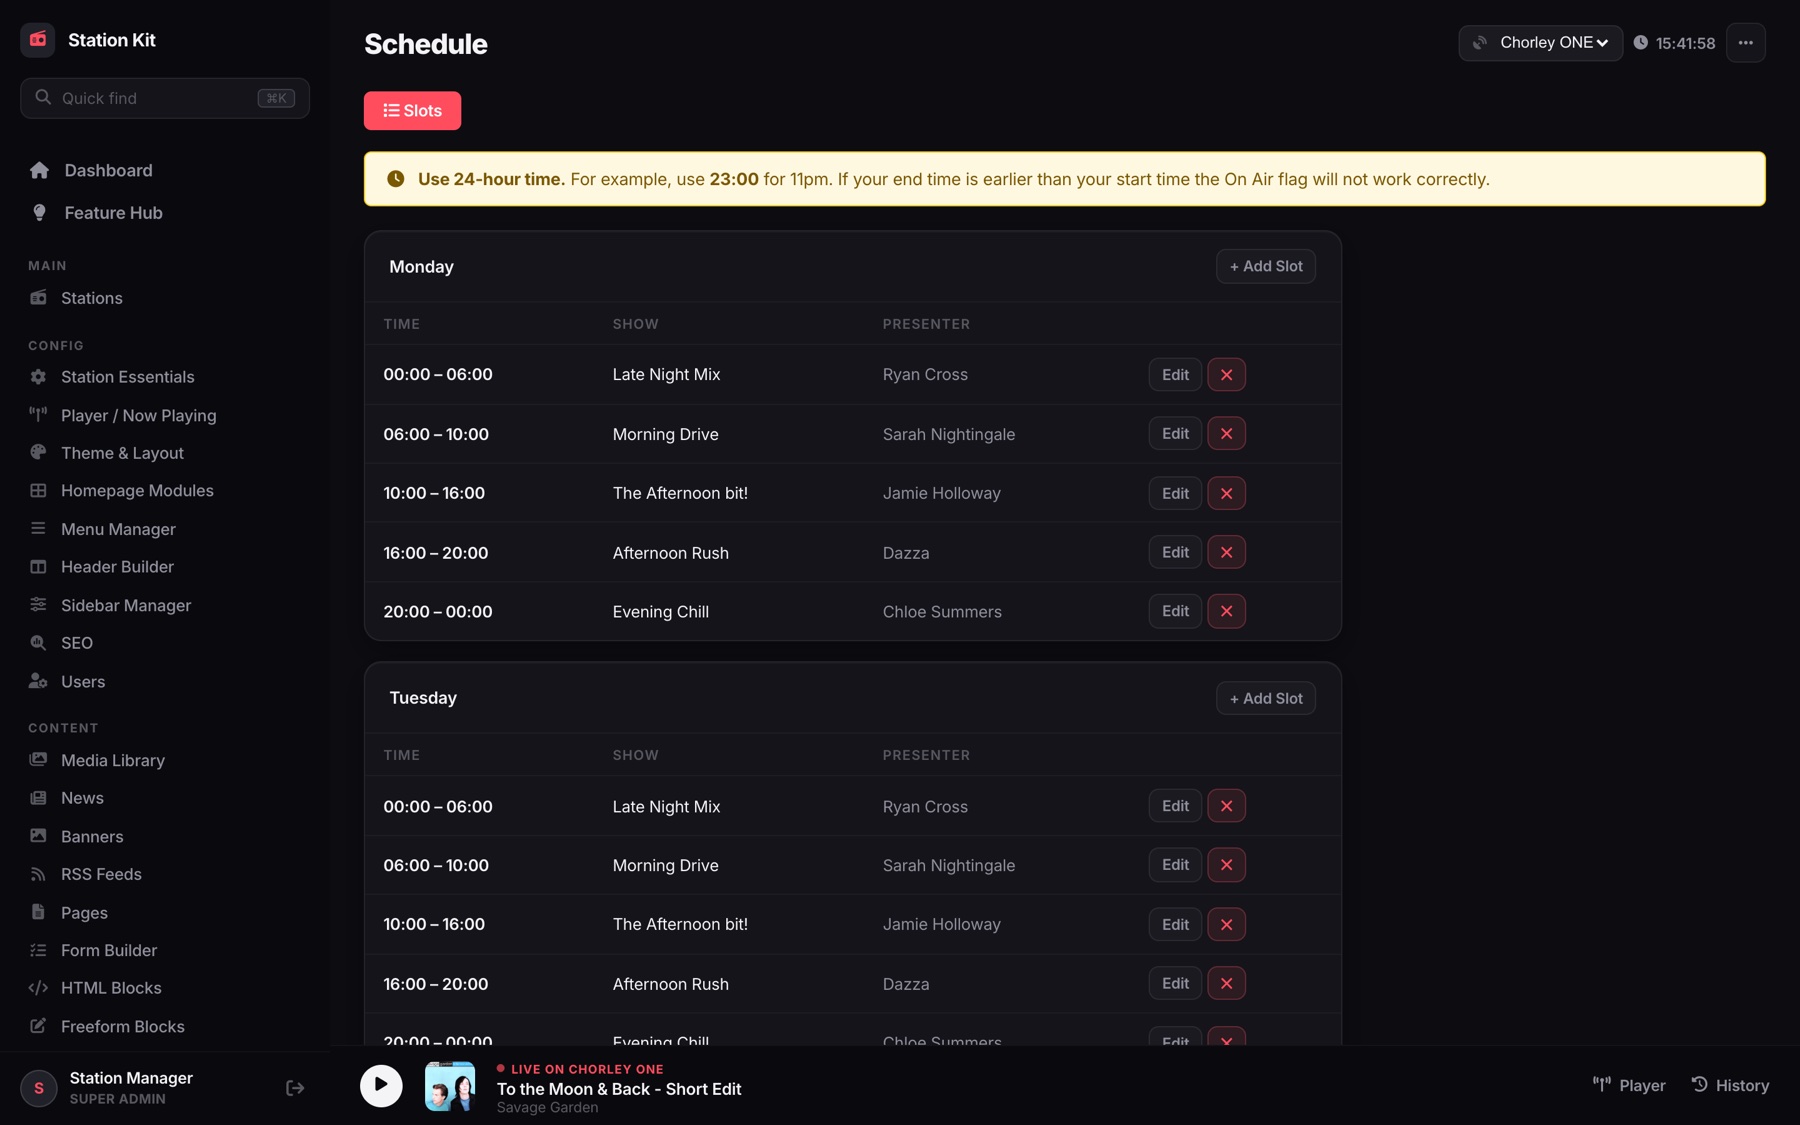Delete Monday's Late Night Mix slot
Viewport: 1800px width, 1125px height.
1226,375
